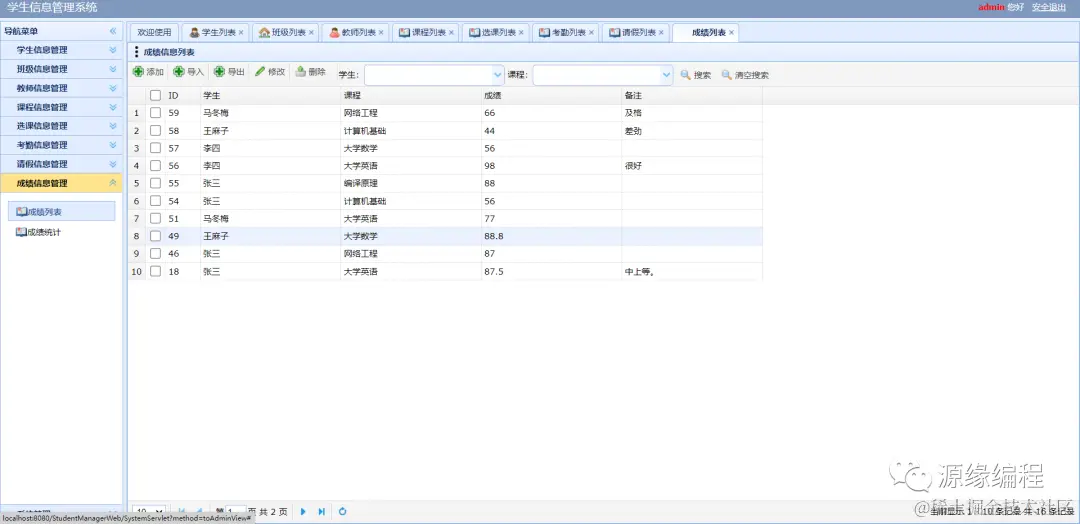Click the green Add (添加) icon
The width and height of the screenshot is (1080, 524).
click(138, 72)
